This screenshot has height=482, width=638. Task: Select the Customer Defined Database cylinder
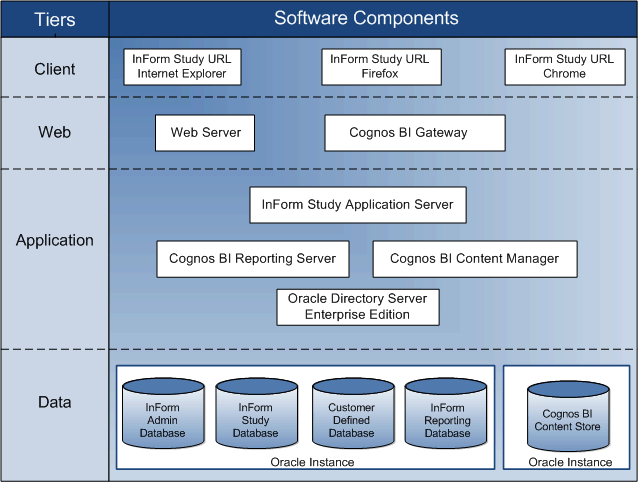pos(353,413)
